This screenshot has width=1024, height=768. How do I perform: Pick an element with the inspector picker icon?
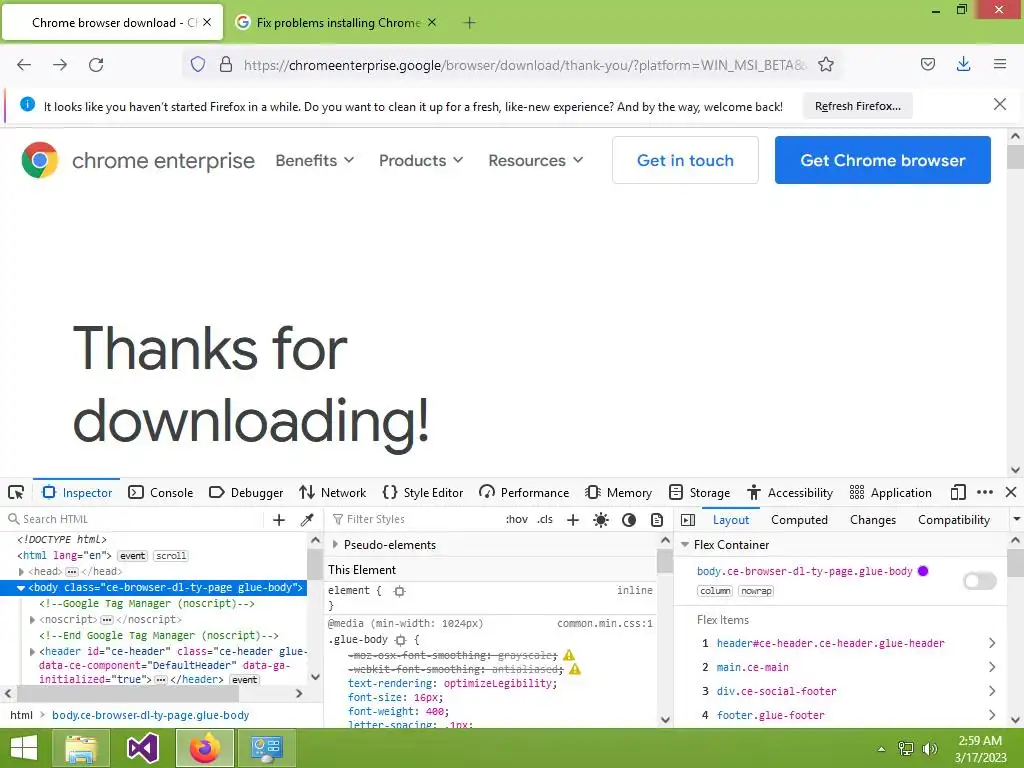[16, 492]
